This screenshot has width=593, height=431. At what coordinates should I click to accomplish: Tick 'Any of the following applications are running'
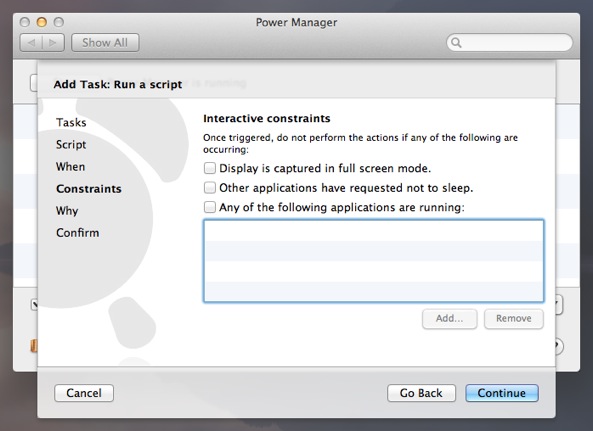[210, 207]
